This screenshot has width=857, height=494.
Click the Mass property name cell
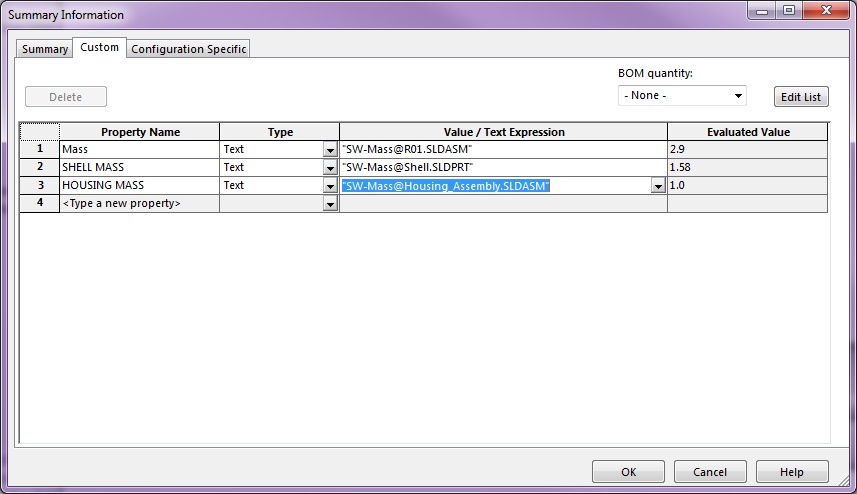click(x=139, y=149)
